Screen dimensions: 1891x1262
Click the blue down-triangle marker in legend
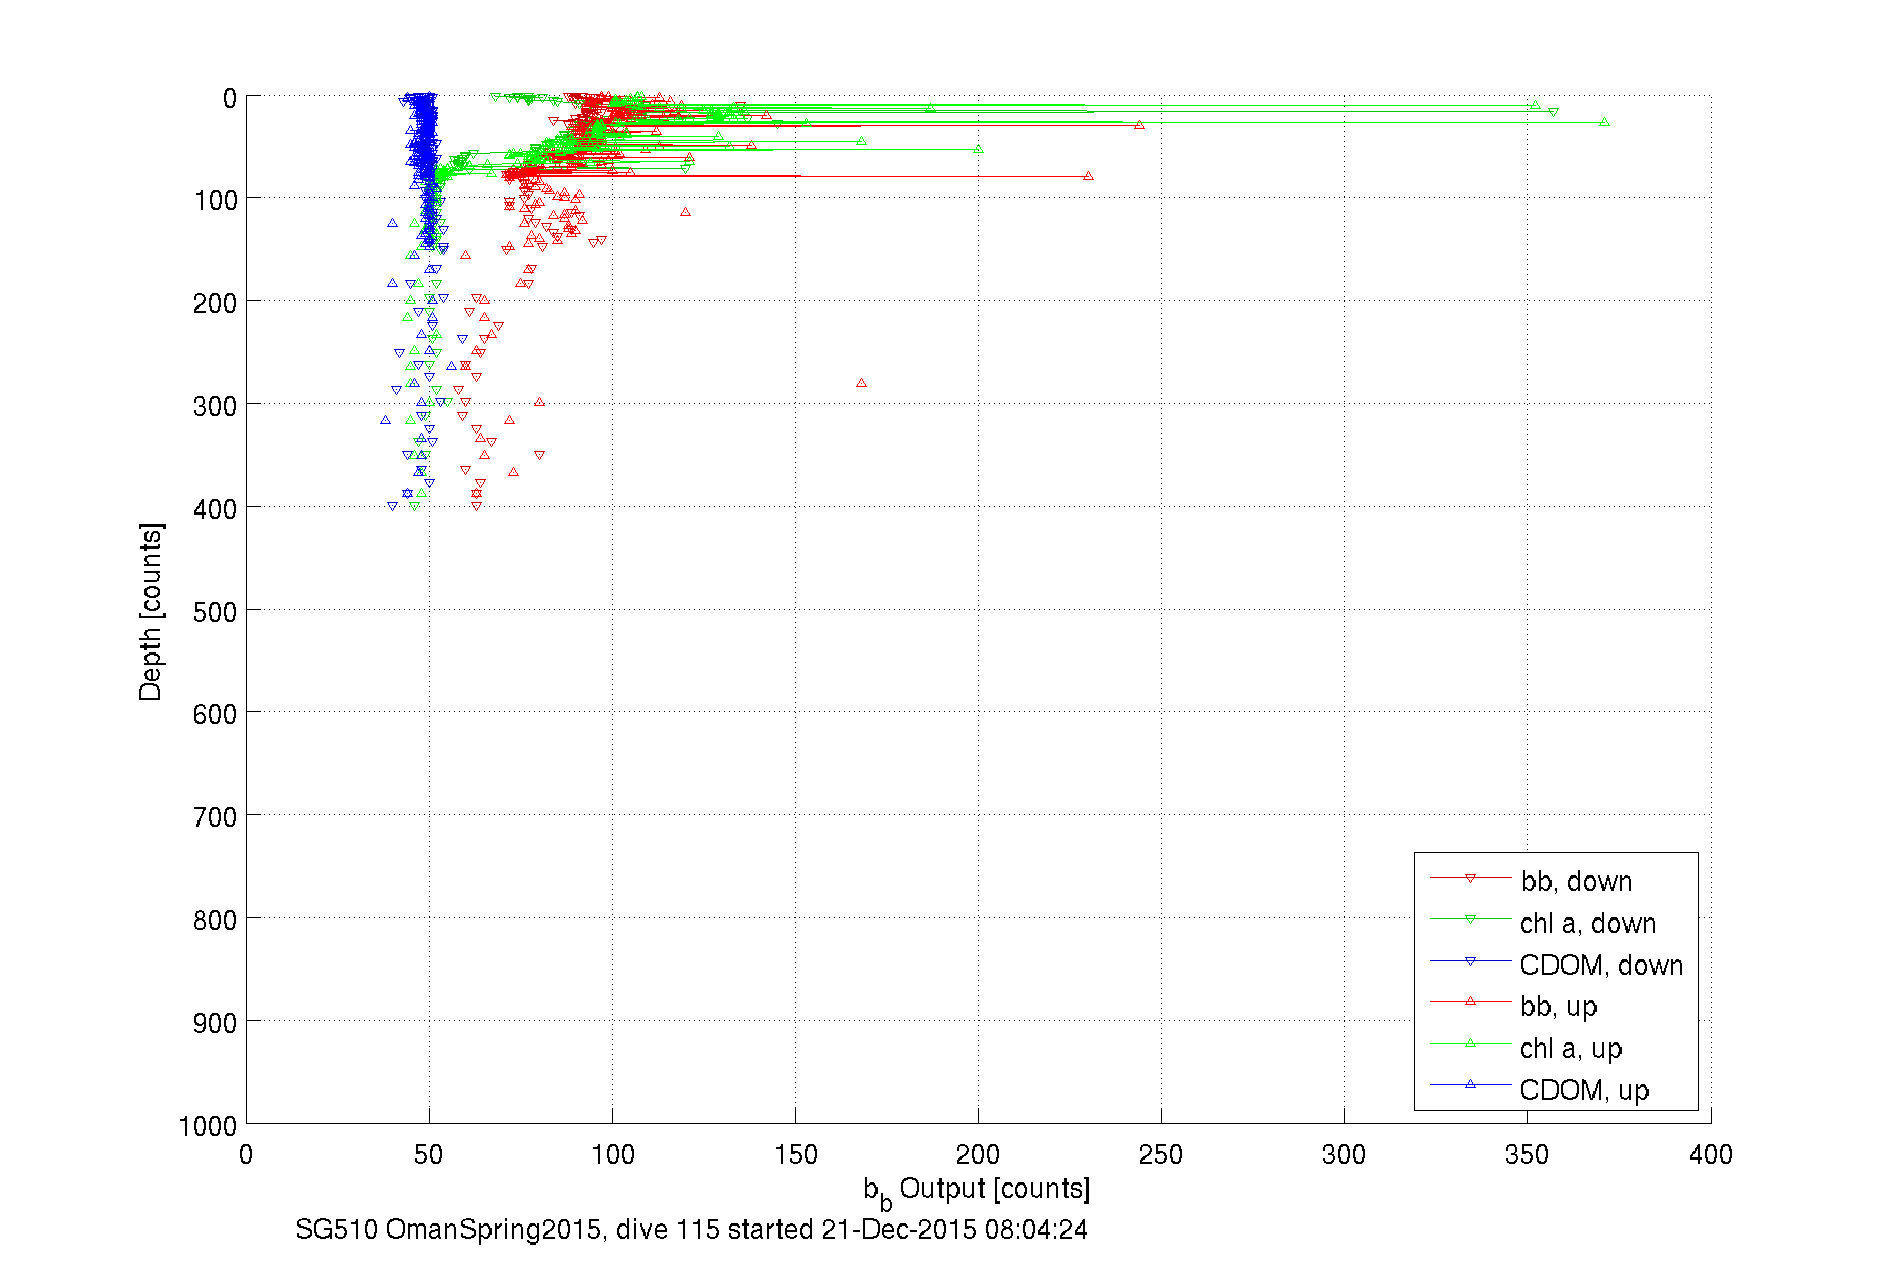pos(1470,961)
